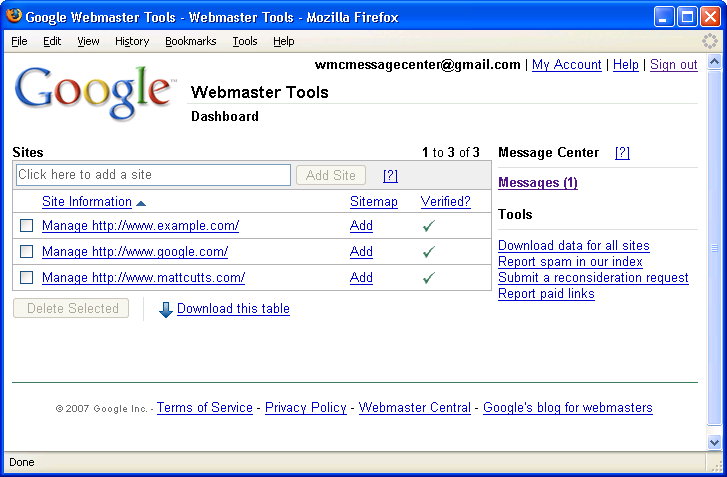The height and width of the screenshot is (477, 727).
Task: Open the Help link next to My Account
Action: tap(625, 64)
